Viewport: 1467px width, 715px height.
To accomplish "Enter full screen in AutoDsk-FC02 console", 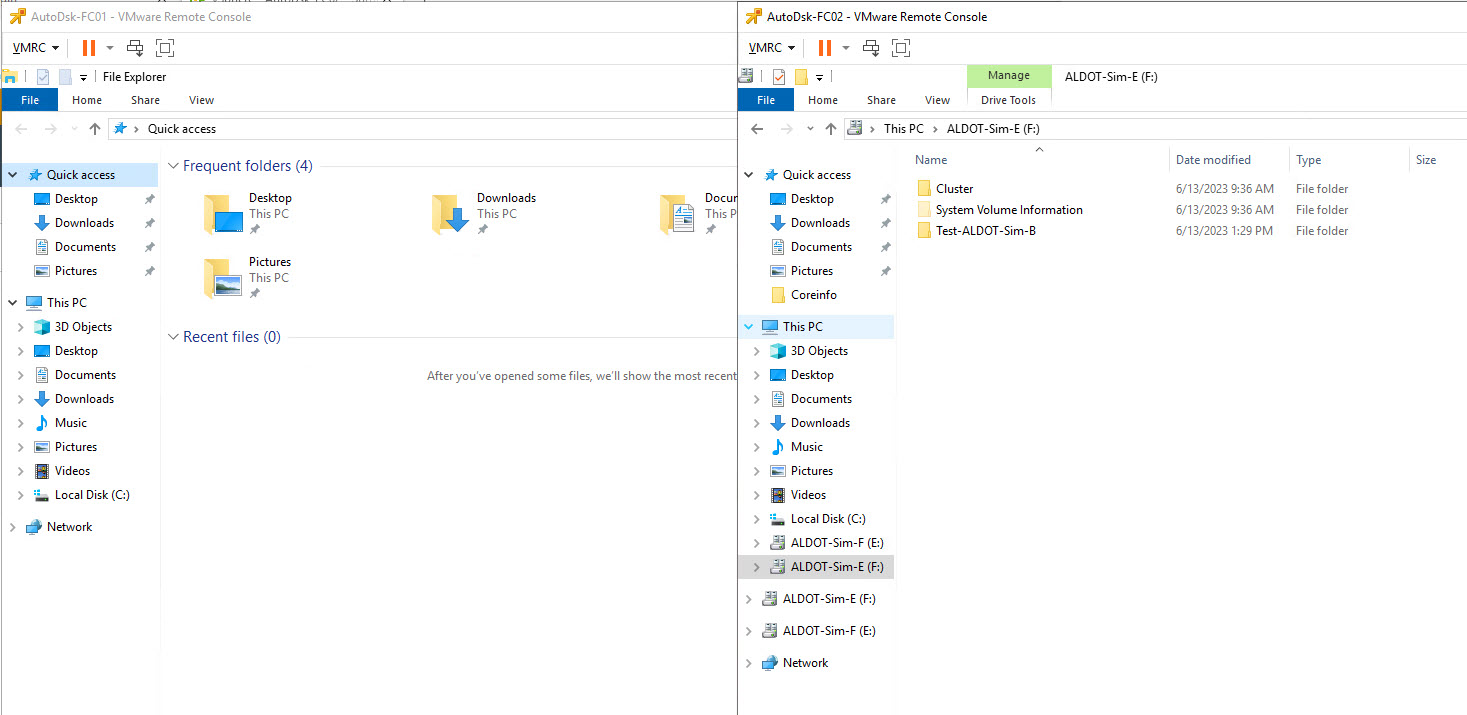I will tap(901, 47).
